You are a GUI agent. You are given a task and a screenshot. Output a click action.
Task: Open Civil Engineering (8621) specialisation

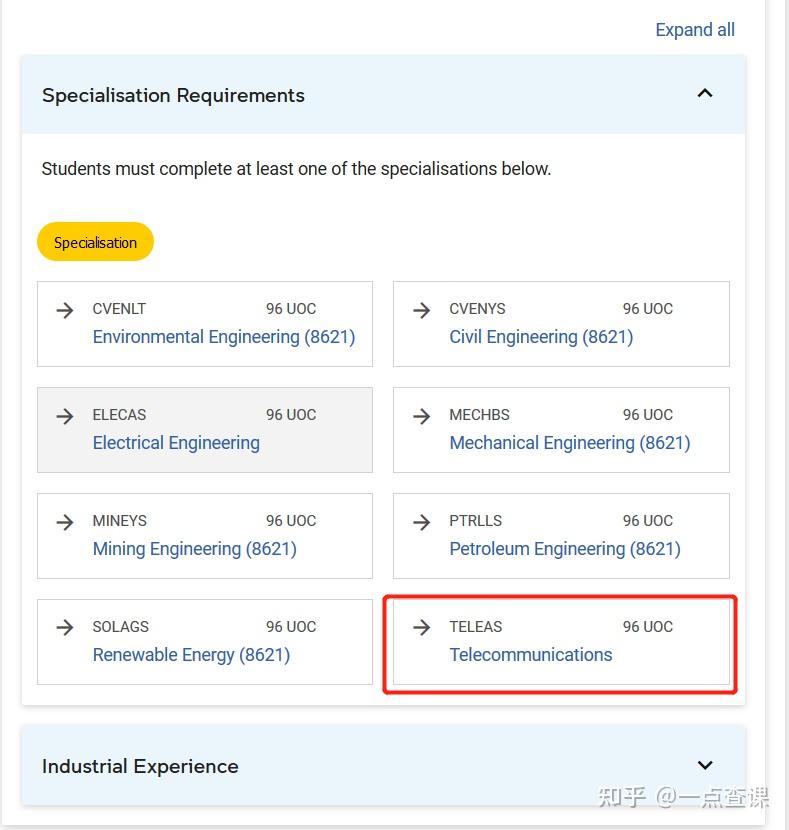[541, 337]
